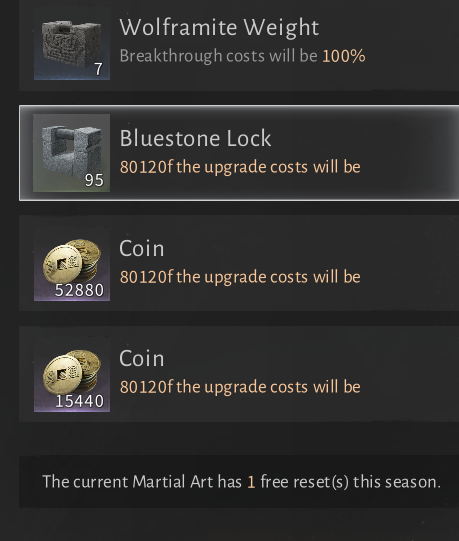459x541 pixels.
Task: Click the Martial Art free reset notice
Action: (242, 482)
